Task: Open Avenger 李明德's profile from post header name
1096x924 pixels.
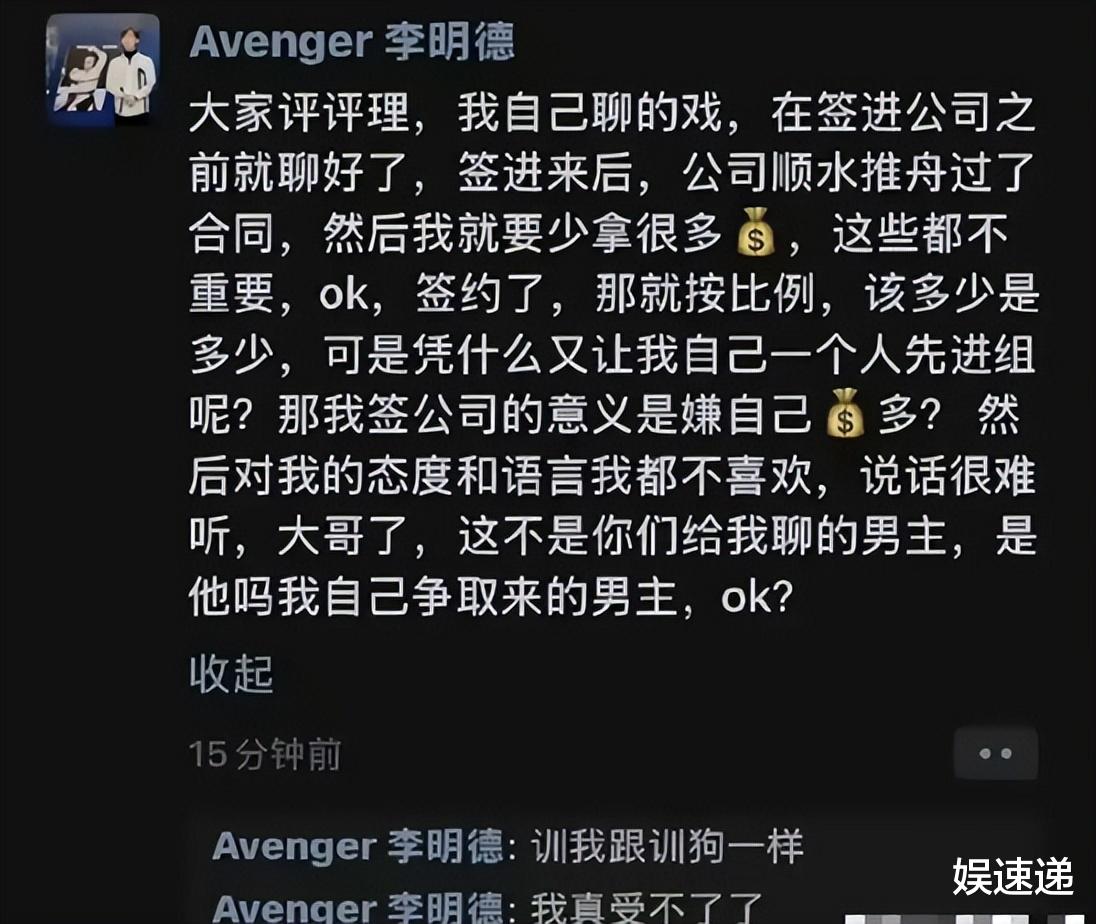Action: tap(353, 42)
